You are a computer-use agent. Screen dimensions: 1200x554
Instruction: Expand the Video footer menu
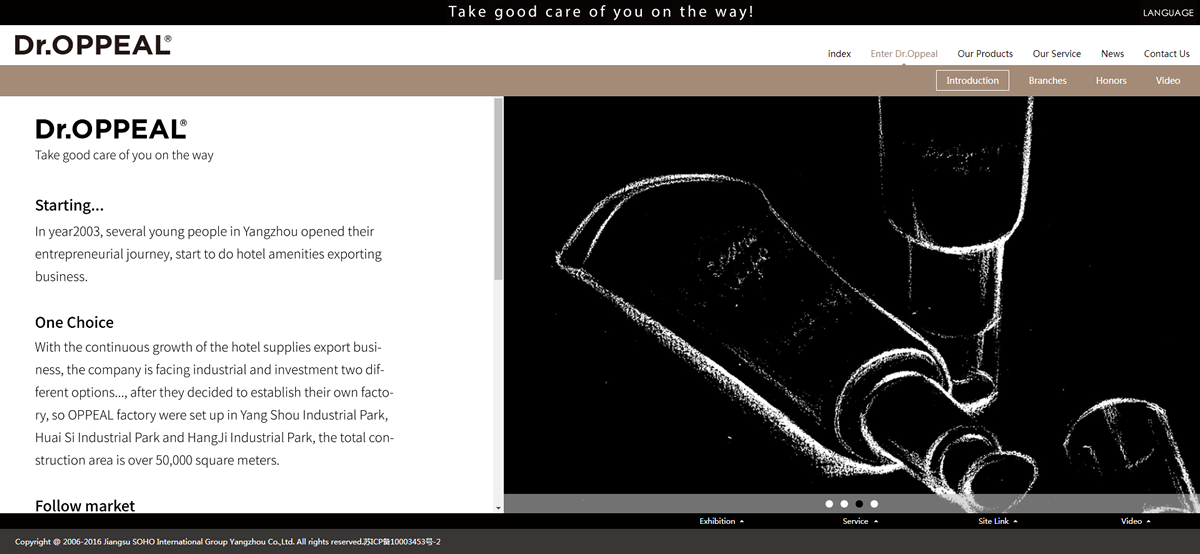(1135, 521)
